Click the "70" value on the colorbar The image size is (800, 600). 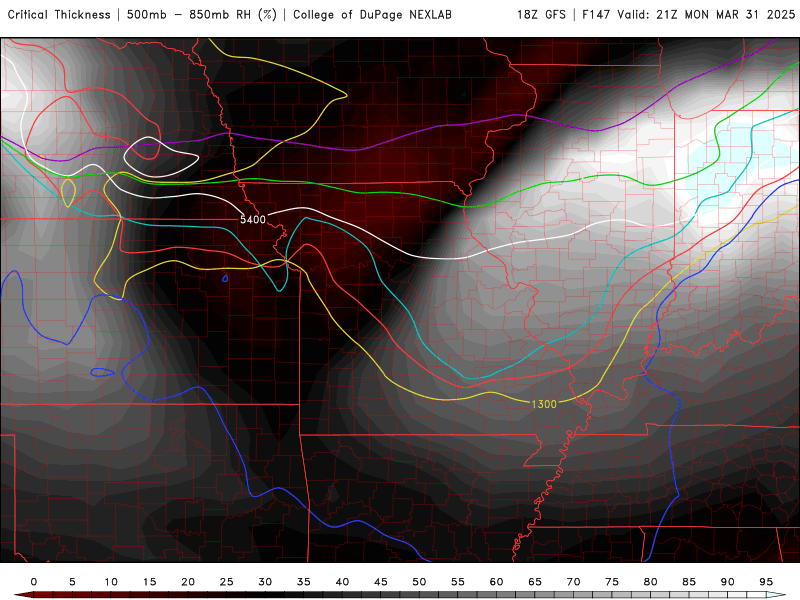coord(573,582)
